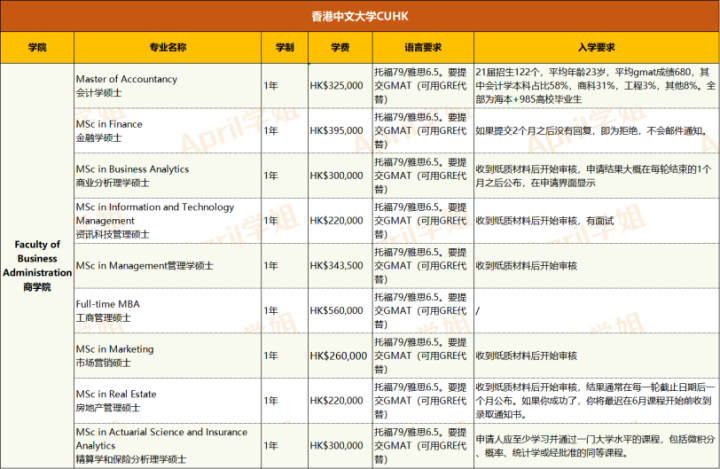The width and height of the screenshot is (720, 469).
Task: Click the 1年 duration for Full-time MBA
Action: tap(285, 311)
